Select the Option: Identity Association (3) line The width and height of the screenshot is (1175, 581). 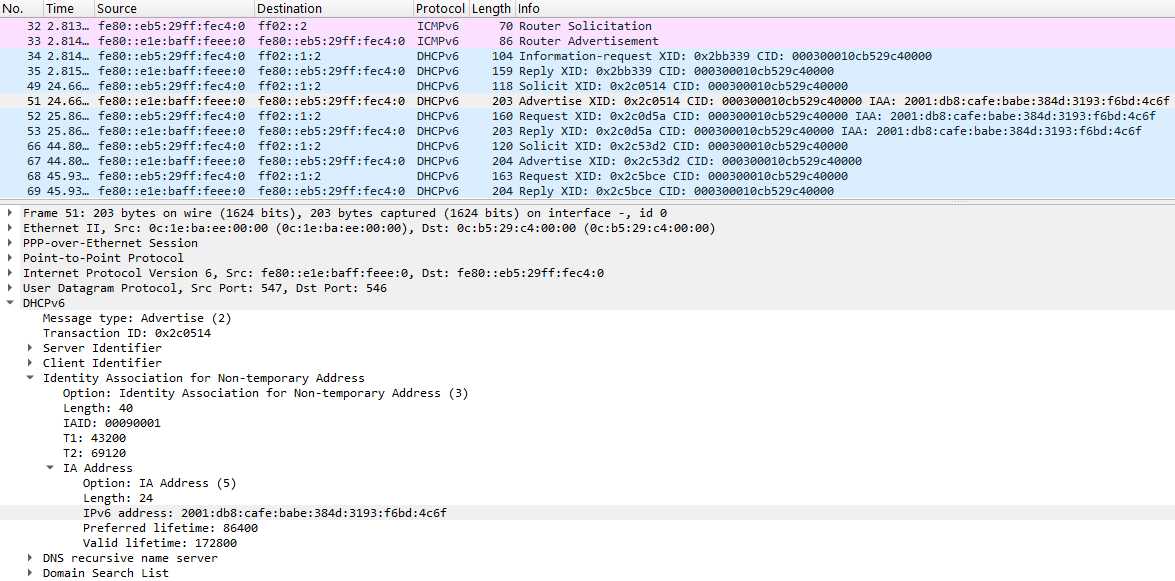[265, 393]
